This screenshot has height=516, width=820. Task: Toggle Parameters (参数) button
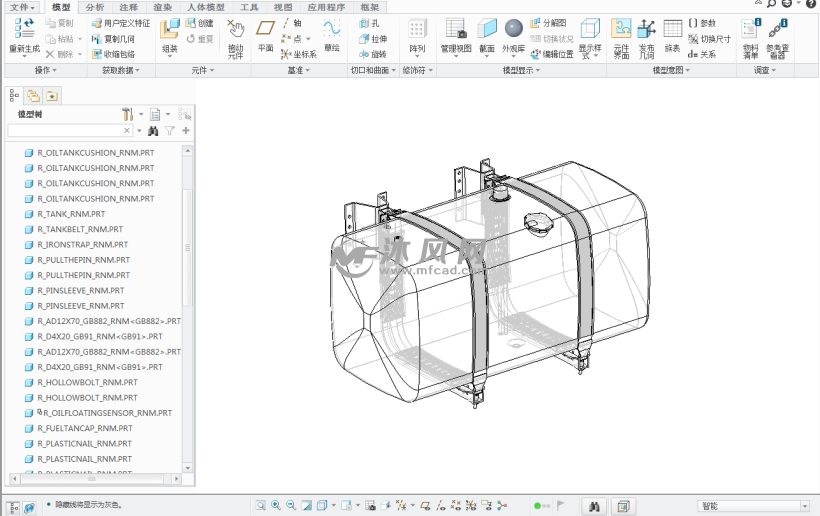pyautogui.click(x=702, y=23)
